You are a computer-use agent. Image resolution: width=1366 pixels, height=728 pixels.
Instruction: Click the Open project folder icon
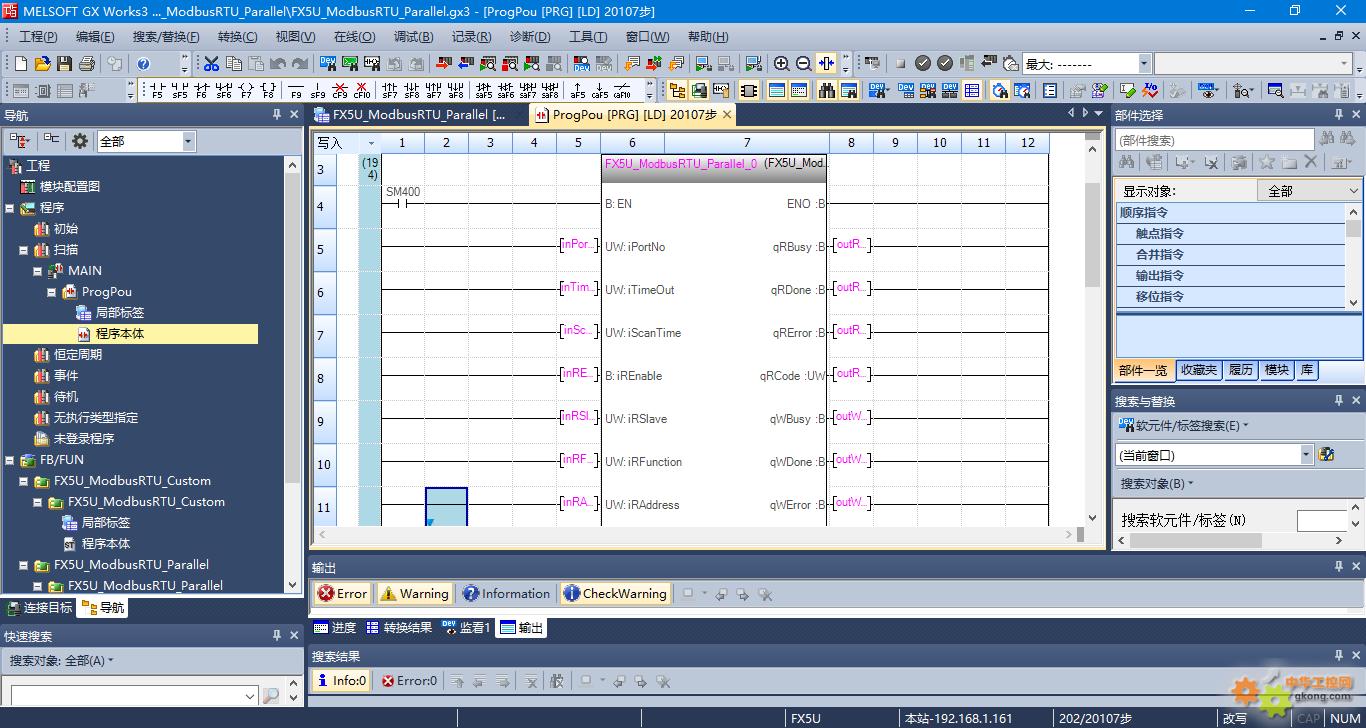[42, 64]
